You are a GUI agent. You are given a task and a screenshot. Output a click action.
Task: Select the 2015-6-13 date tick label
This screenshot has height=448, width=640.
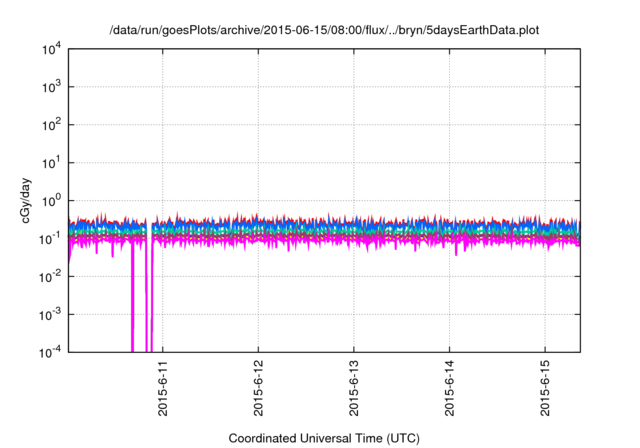tap(353, 388)
